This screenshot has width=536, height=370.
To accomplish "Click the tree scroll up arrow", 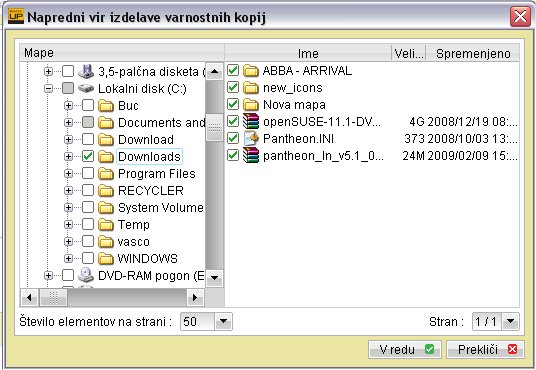I will click(215, 71).
